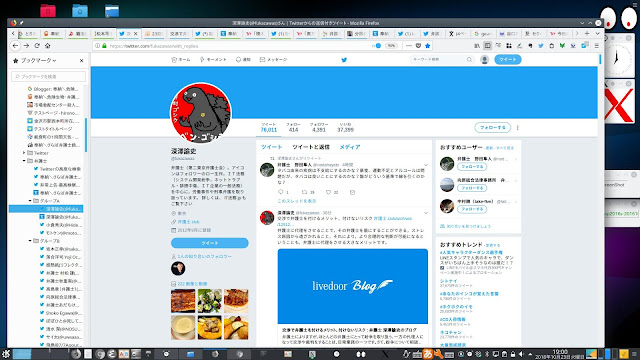Open メッセージ in Twitter navigation
Viewport: 640px width, 360px height.
pos(273,60)
